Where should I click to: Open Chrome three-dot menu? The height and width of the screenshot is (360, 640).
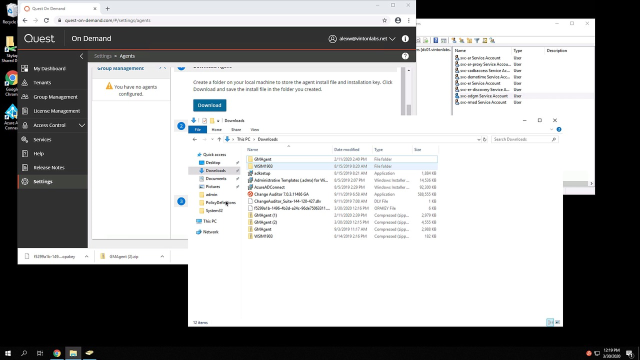[409, 20]
